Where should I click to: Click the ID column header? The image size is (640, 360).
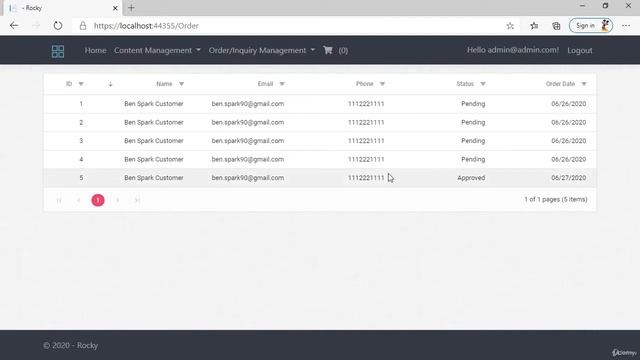(69, 84)
